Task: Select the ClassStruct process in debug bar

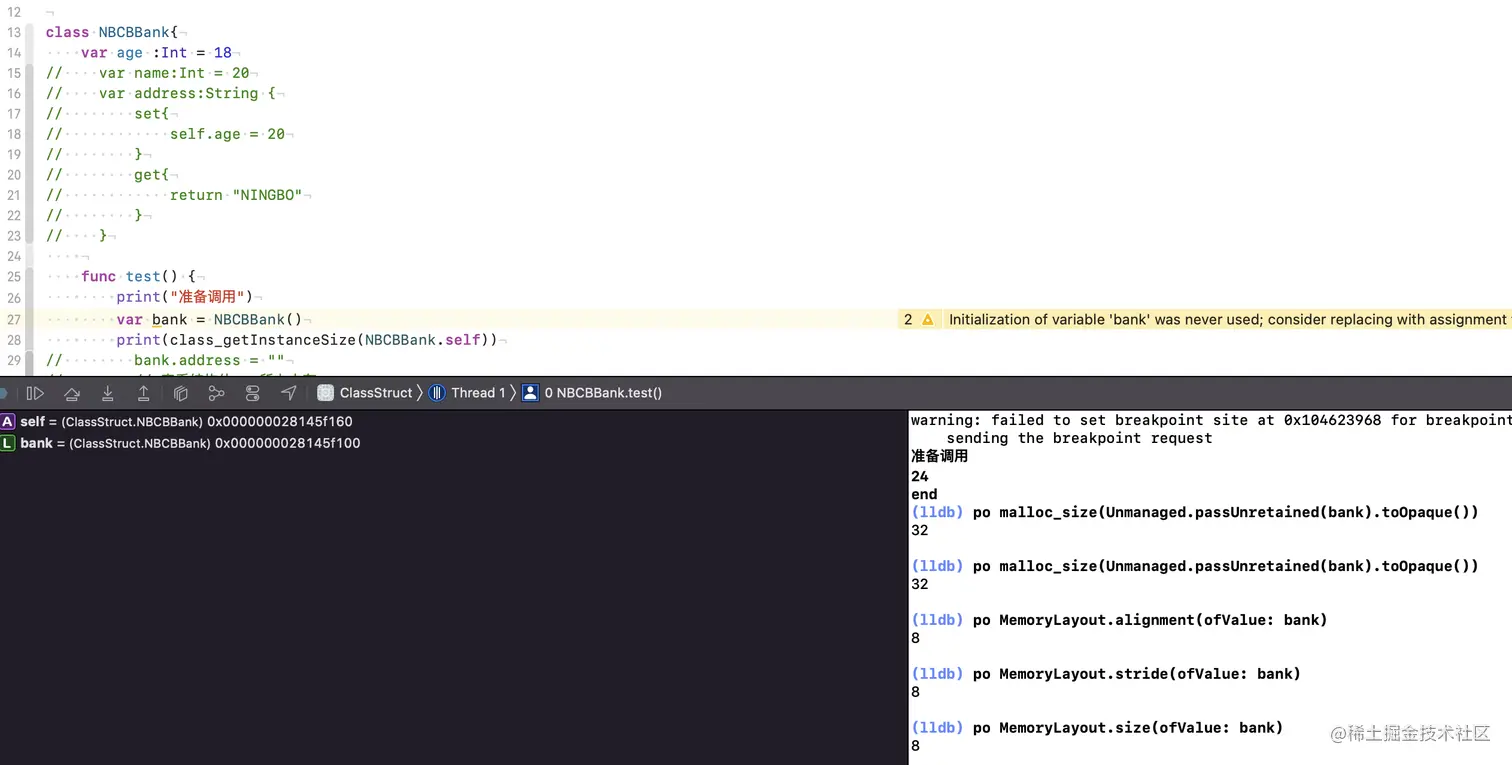Action: point(364,393)
